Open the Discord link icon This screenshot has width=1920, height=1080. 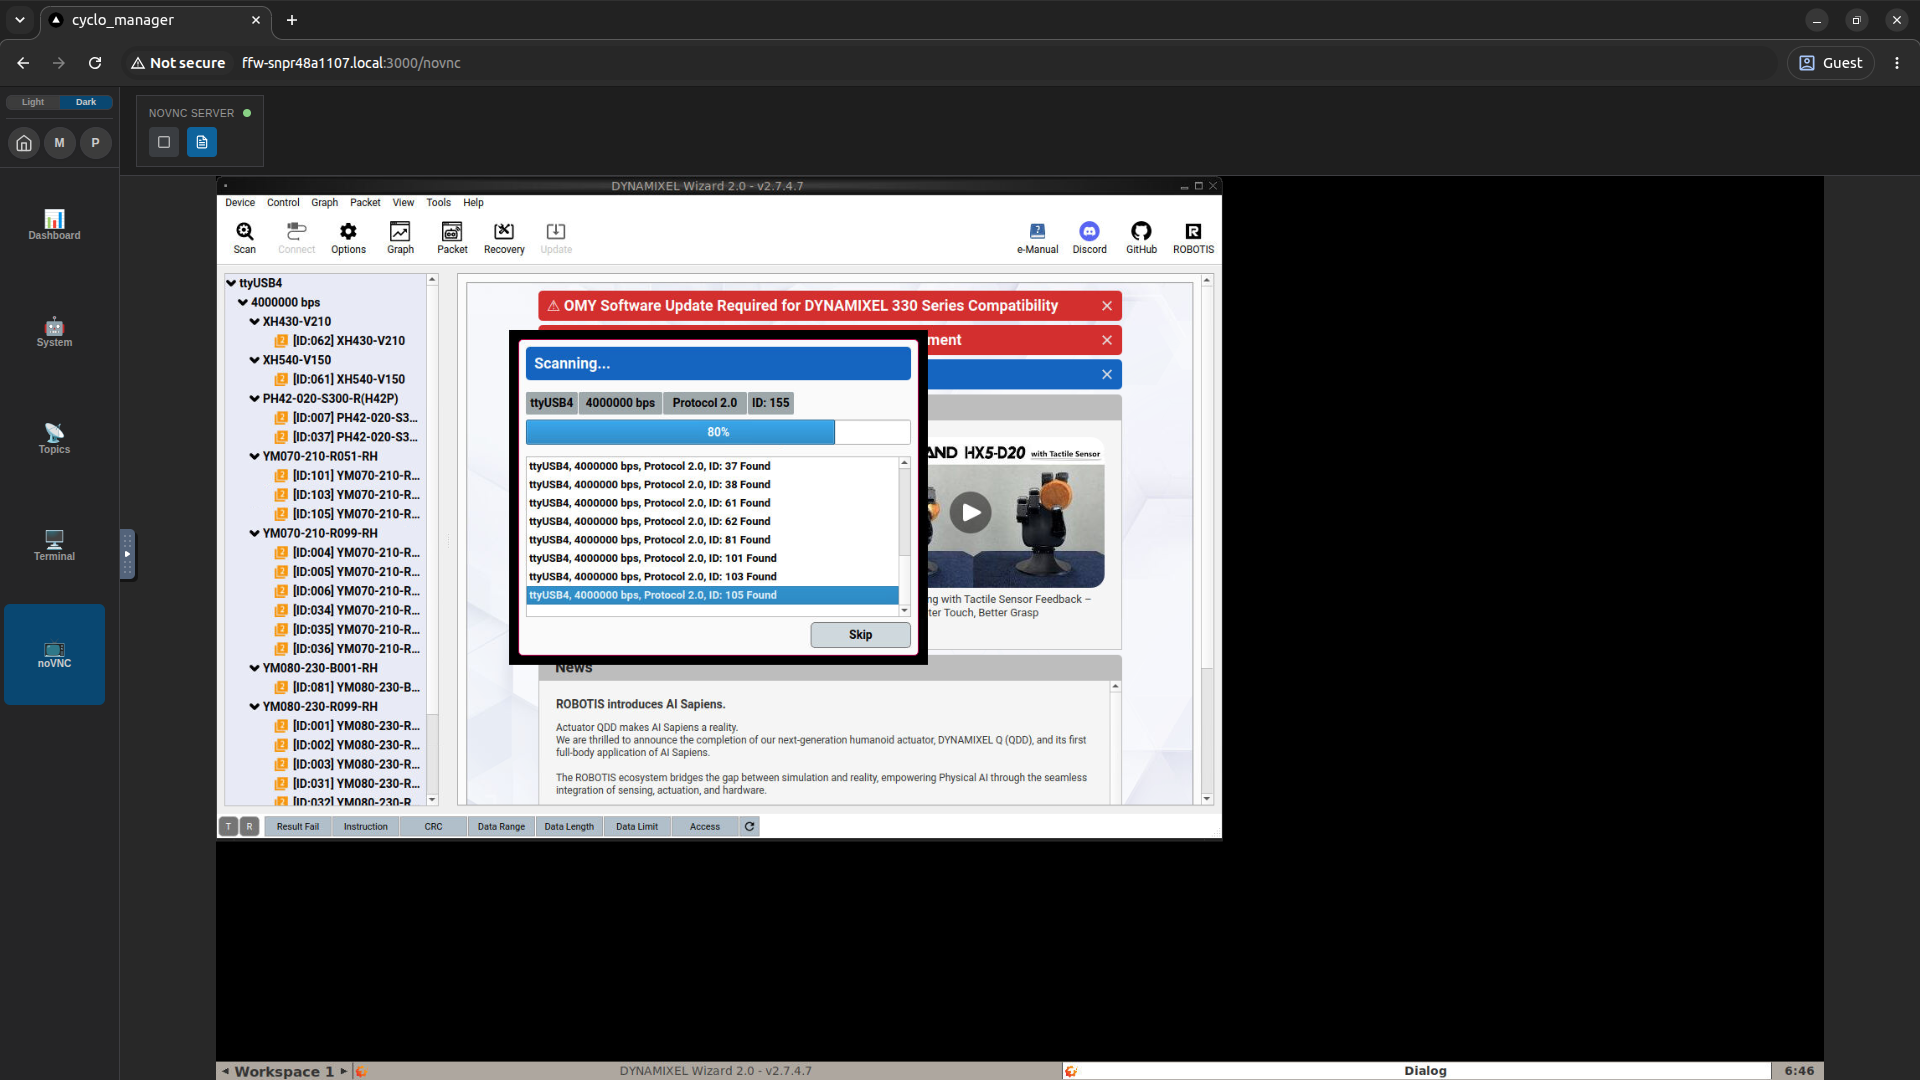click(1089, 232)
